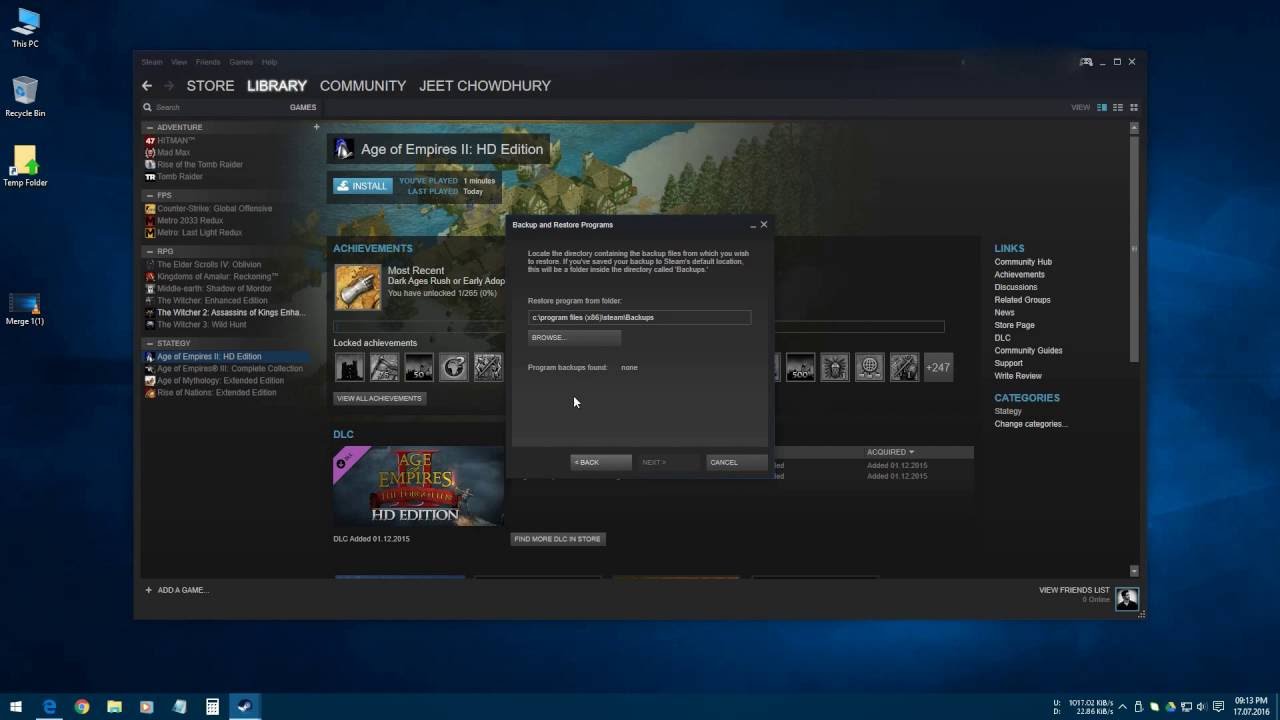Click the INSTALL button
Screen dimensions: 1280x720
(x=362, y=186)
